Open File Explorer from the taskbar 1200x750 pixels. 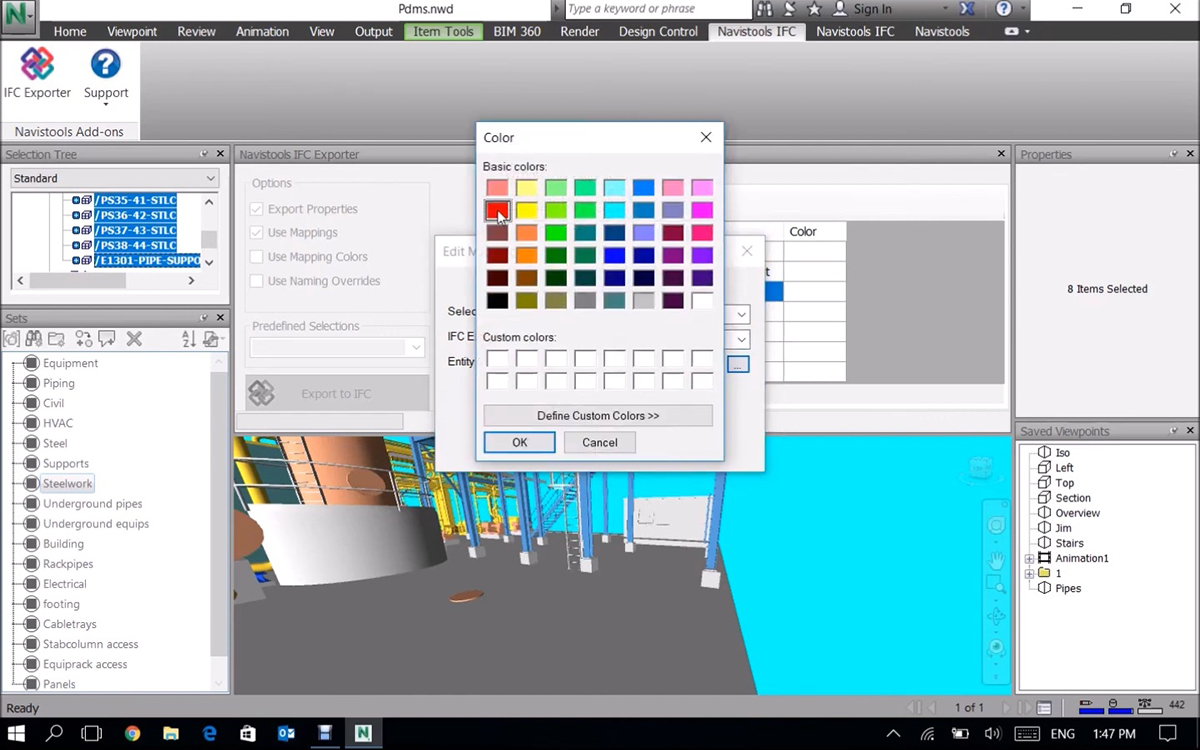[171, 734]
